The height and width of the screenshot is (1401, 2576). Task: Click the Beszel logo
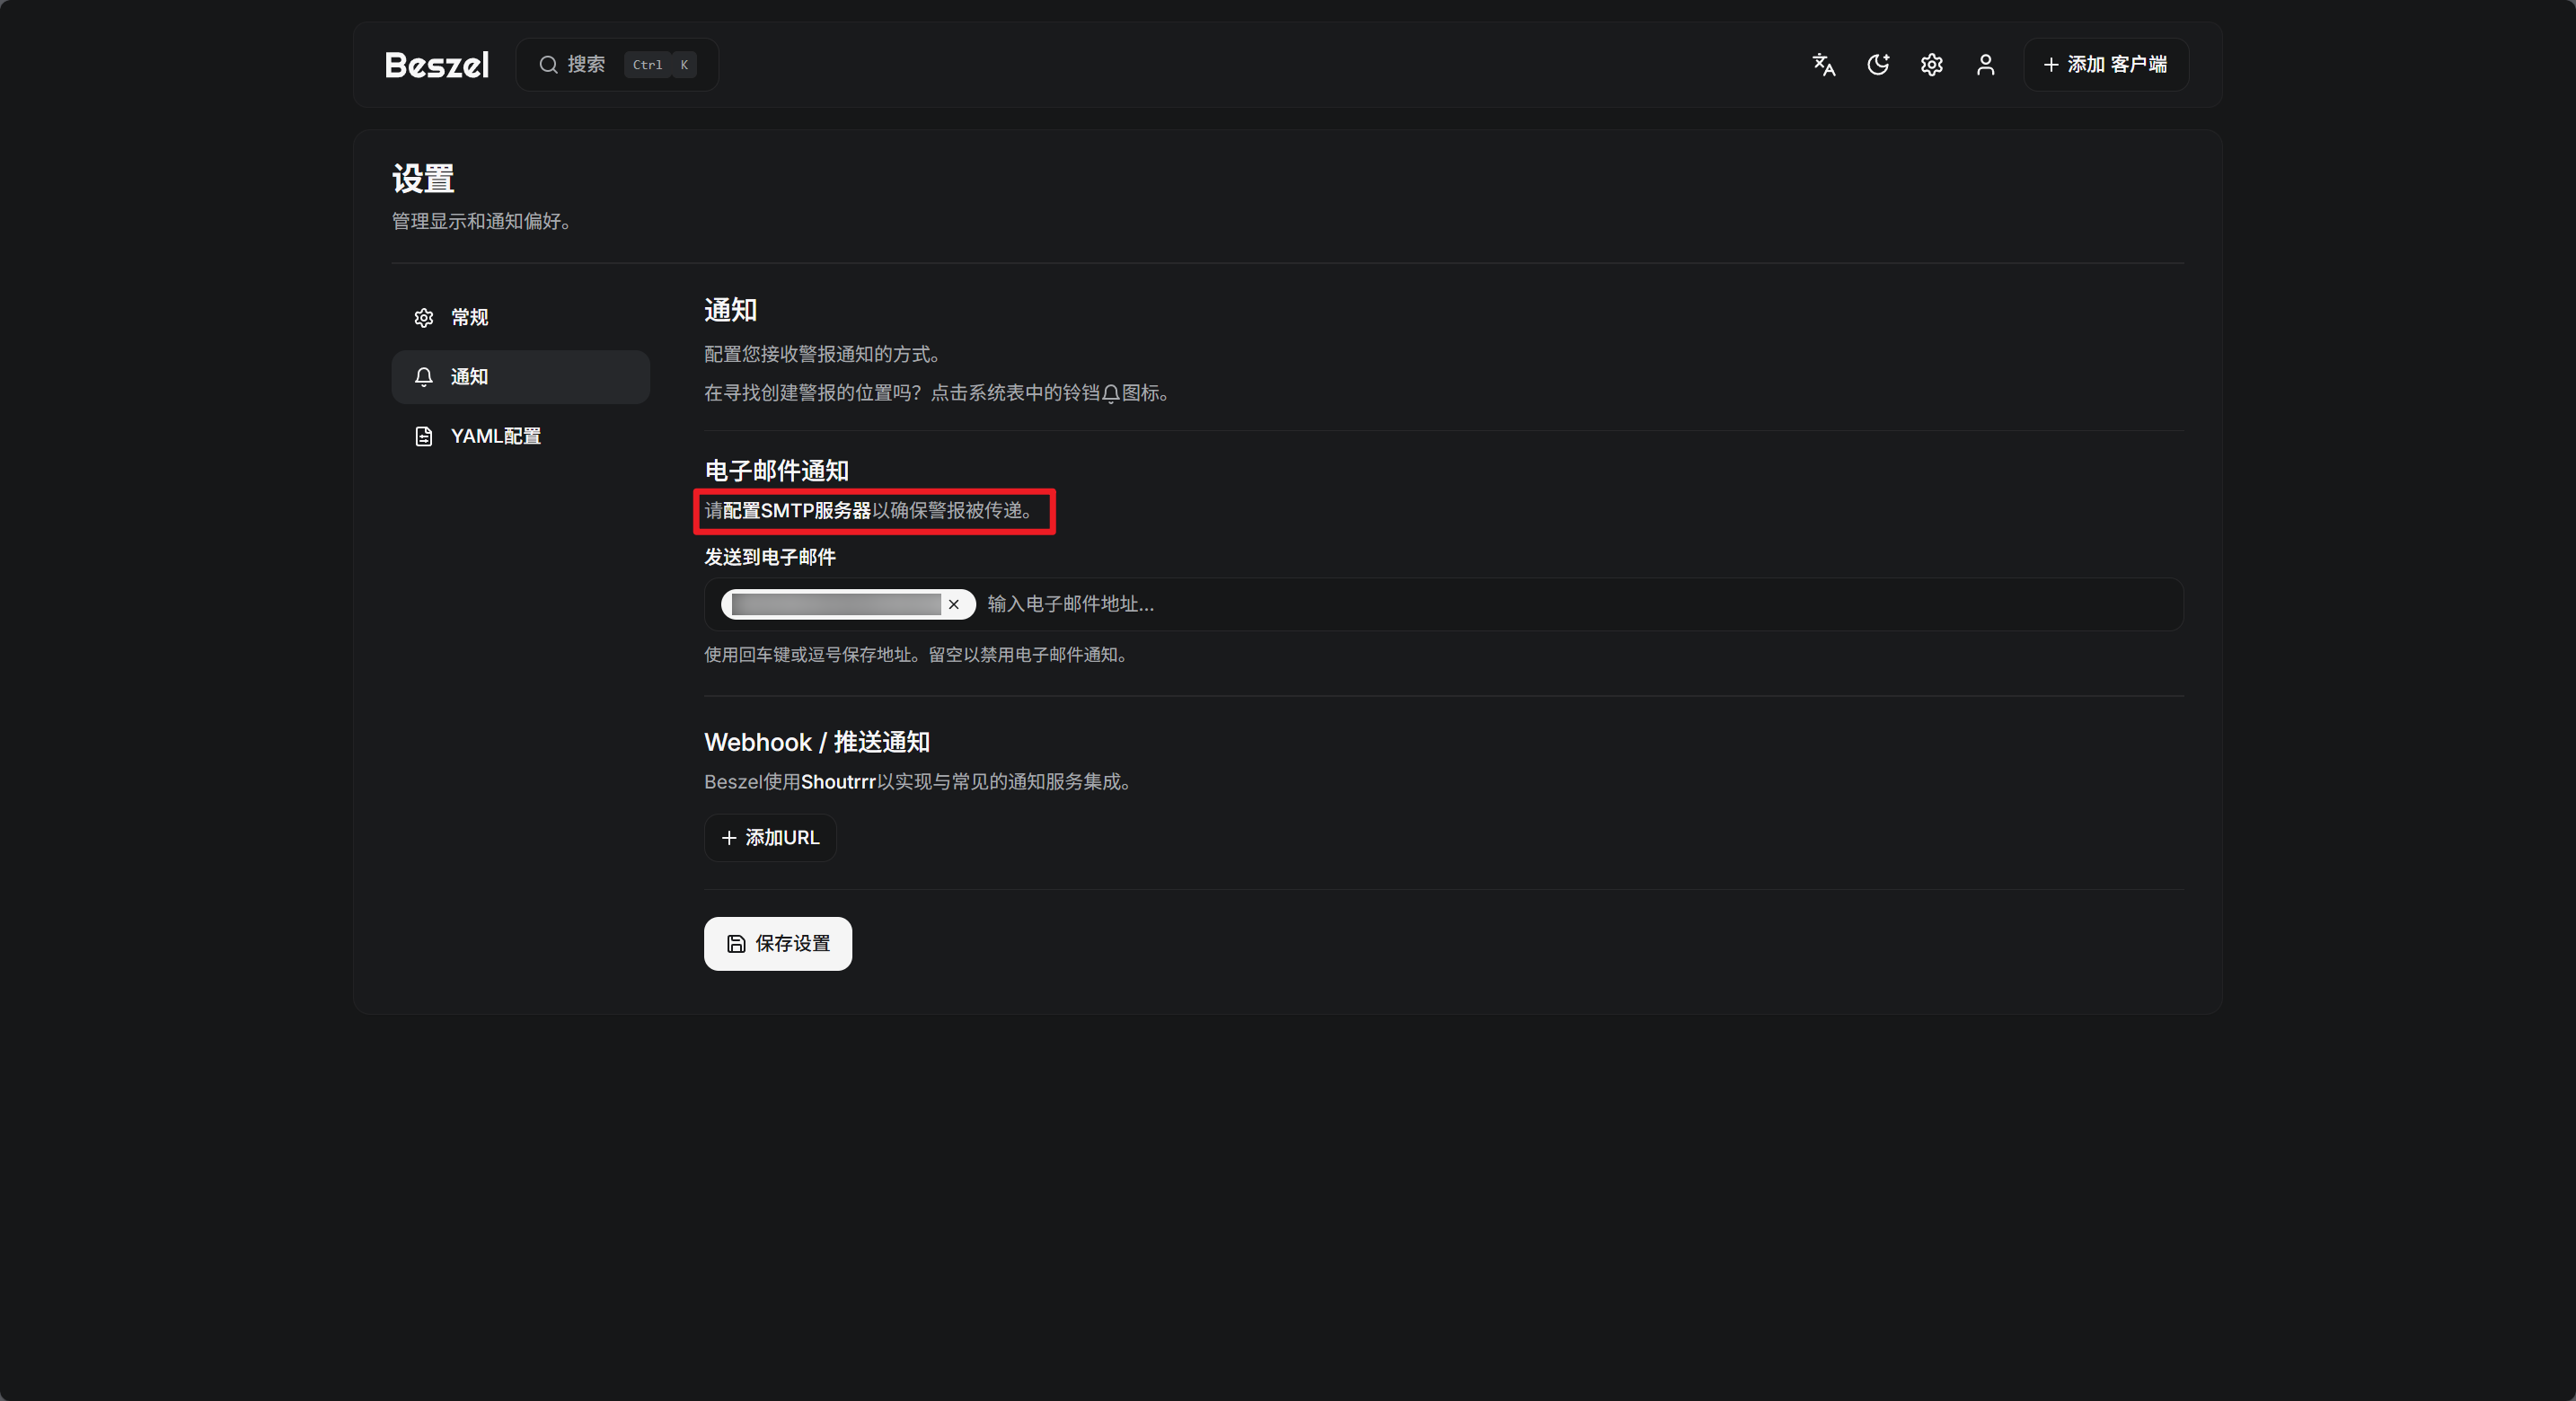coord(437,65)
